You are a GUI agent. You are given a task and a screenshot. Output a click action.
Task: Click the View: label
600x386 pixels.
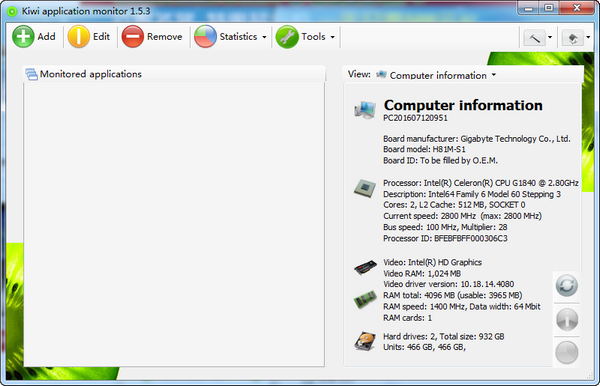click(x=359, y=74)
